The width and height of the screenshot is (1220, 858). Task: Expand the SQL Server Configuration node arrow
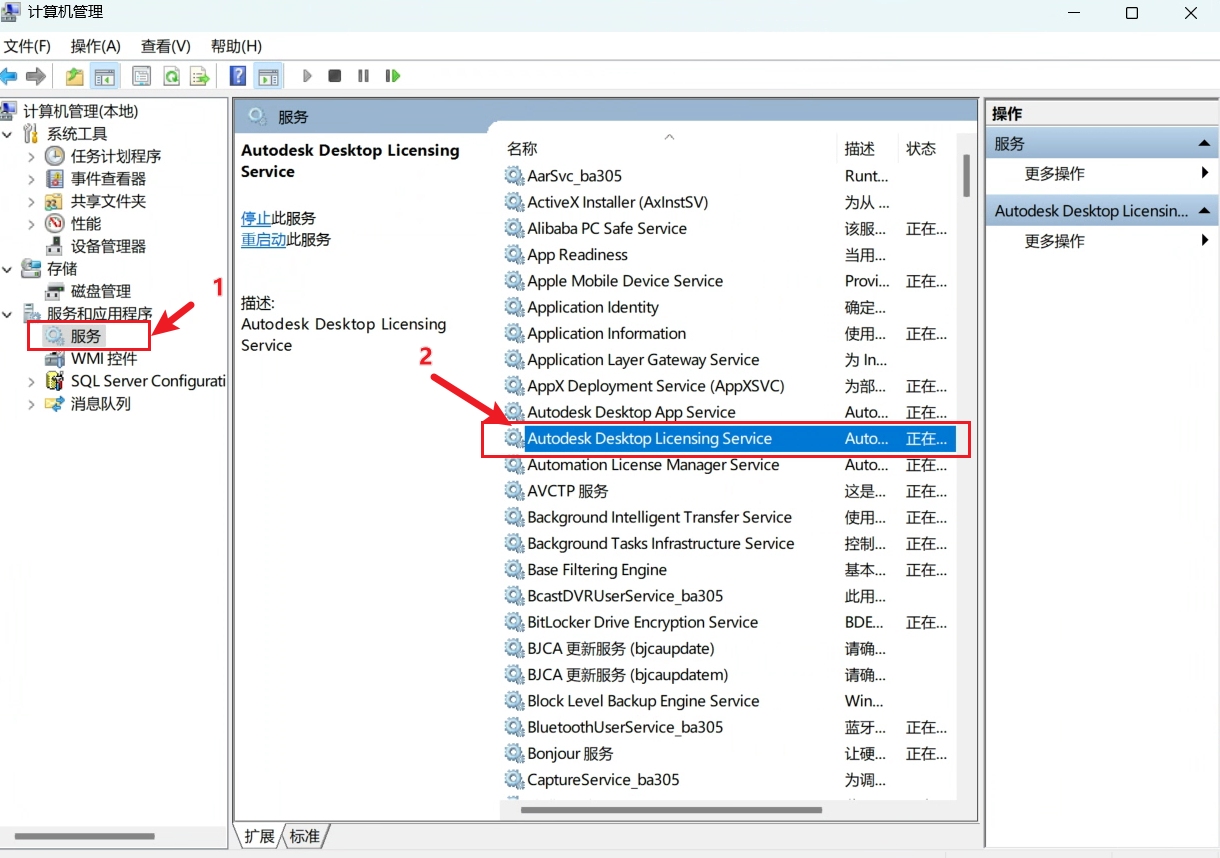coord(32,381)
